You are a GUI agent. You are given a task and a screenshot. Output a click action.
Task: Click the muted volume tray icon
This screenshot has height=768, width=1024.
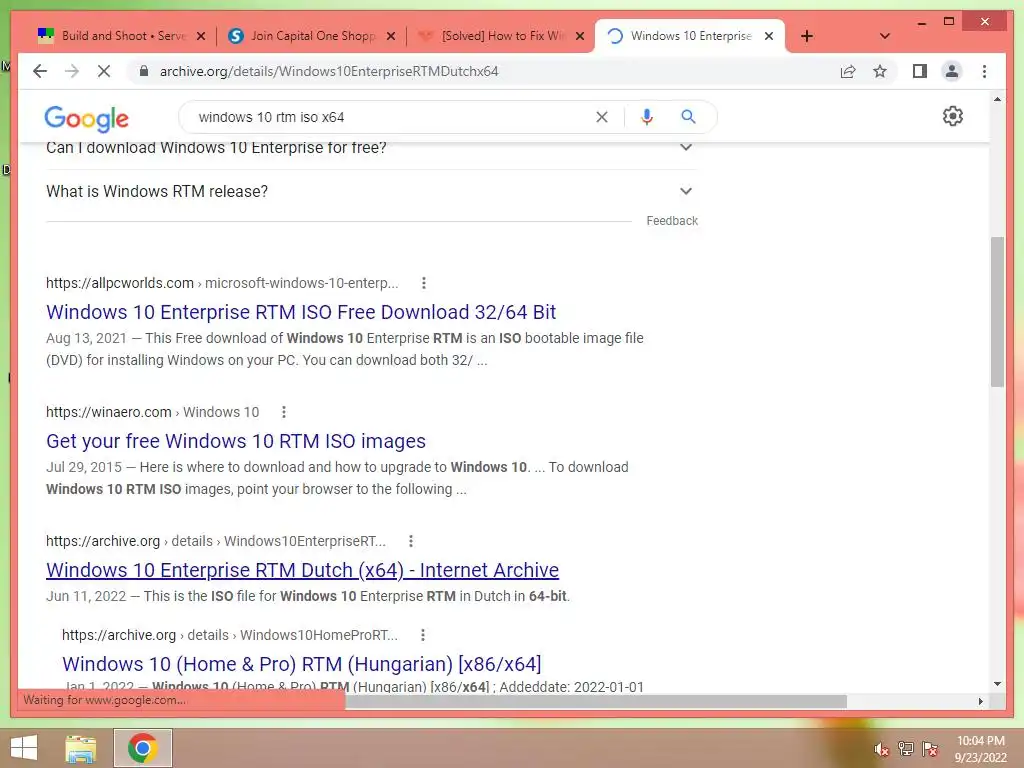[882, 749]
